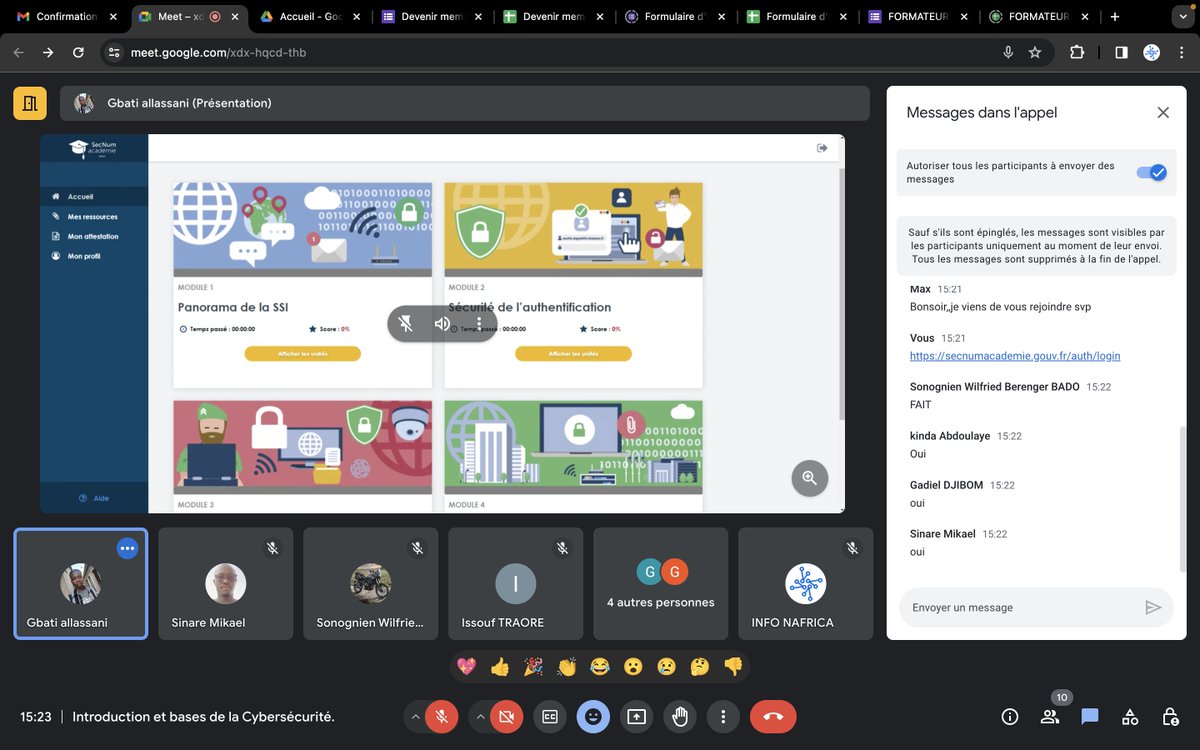Send party popper reaction

pos(533,666)
